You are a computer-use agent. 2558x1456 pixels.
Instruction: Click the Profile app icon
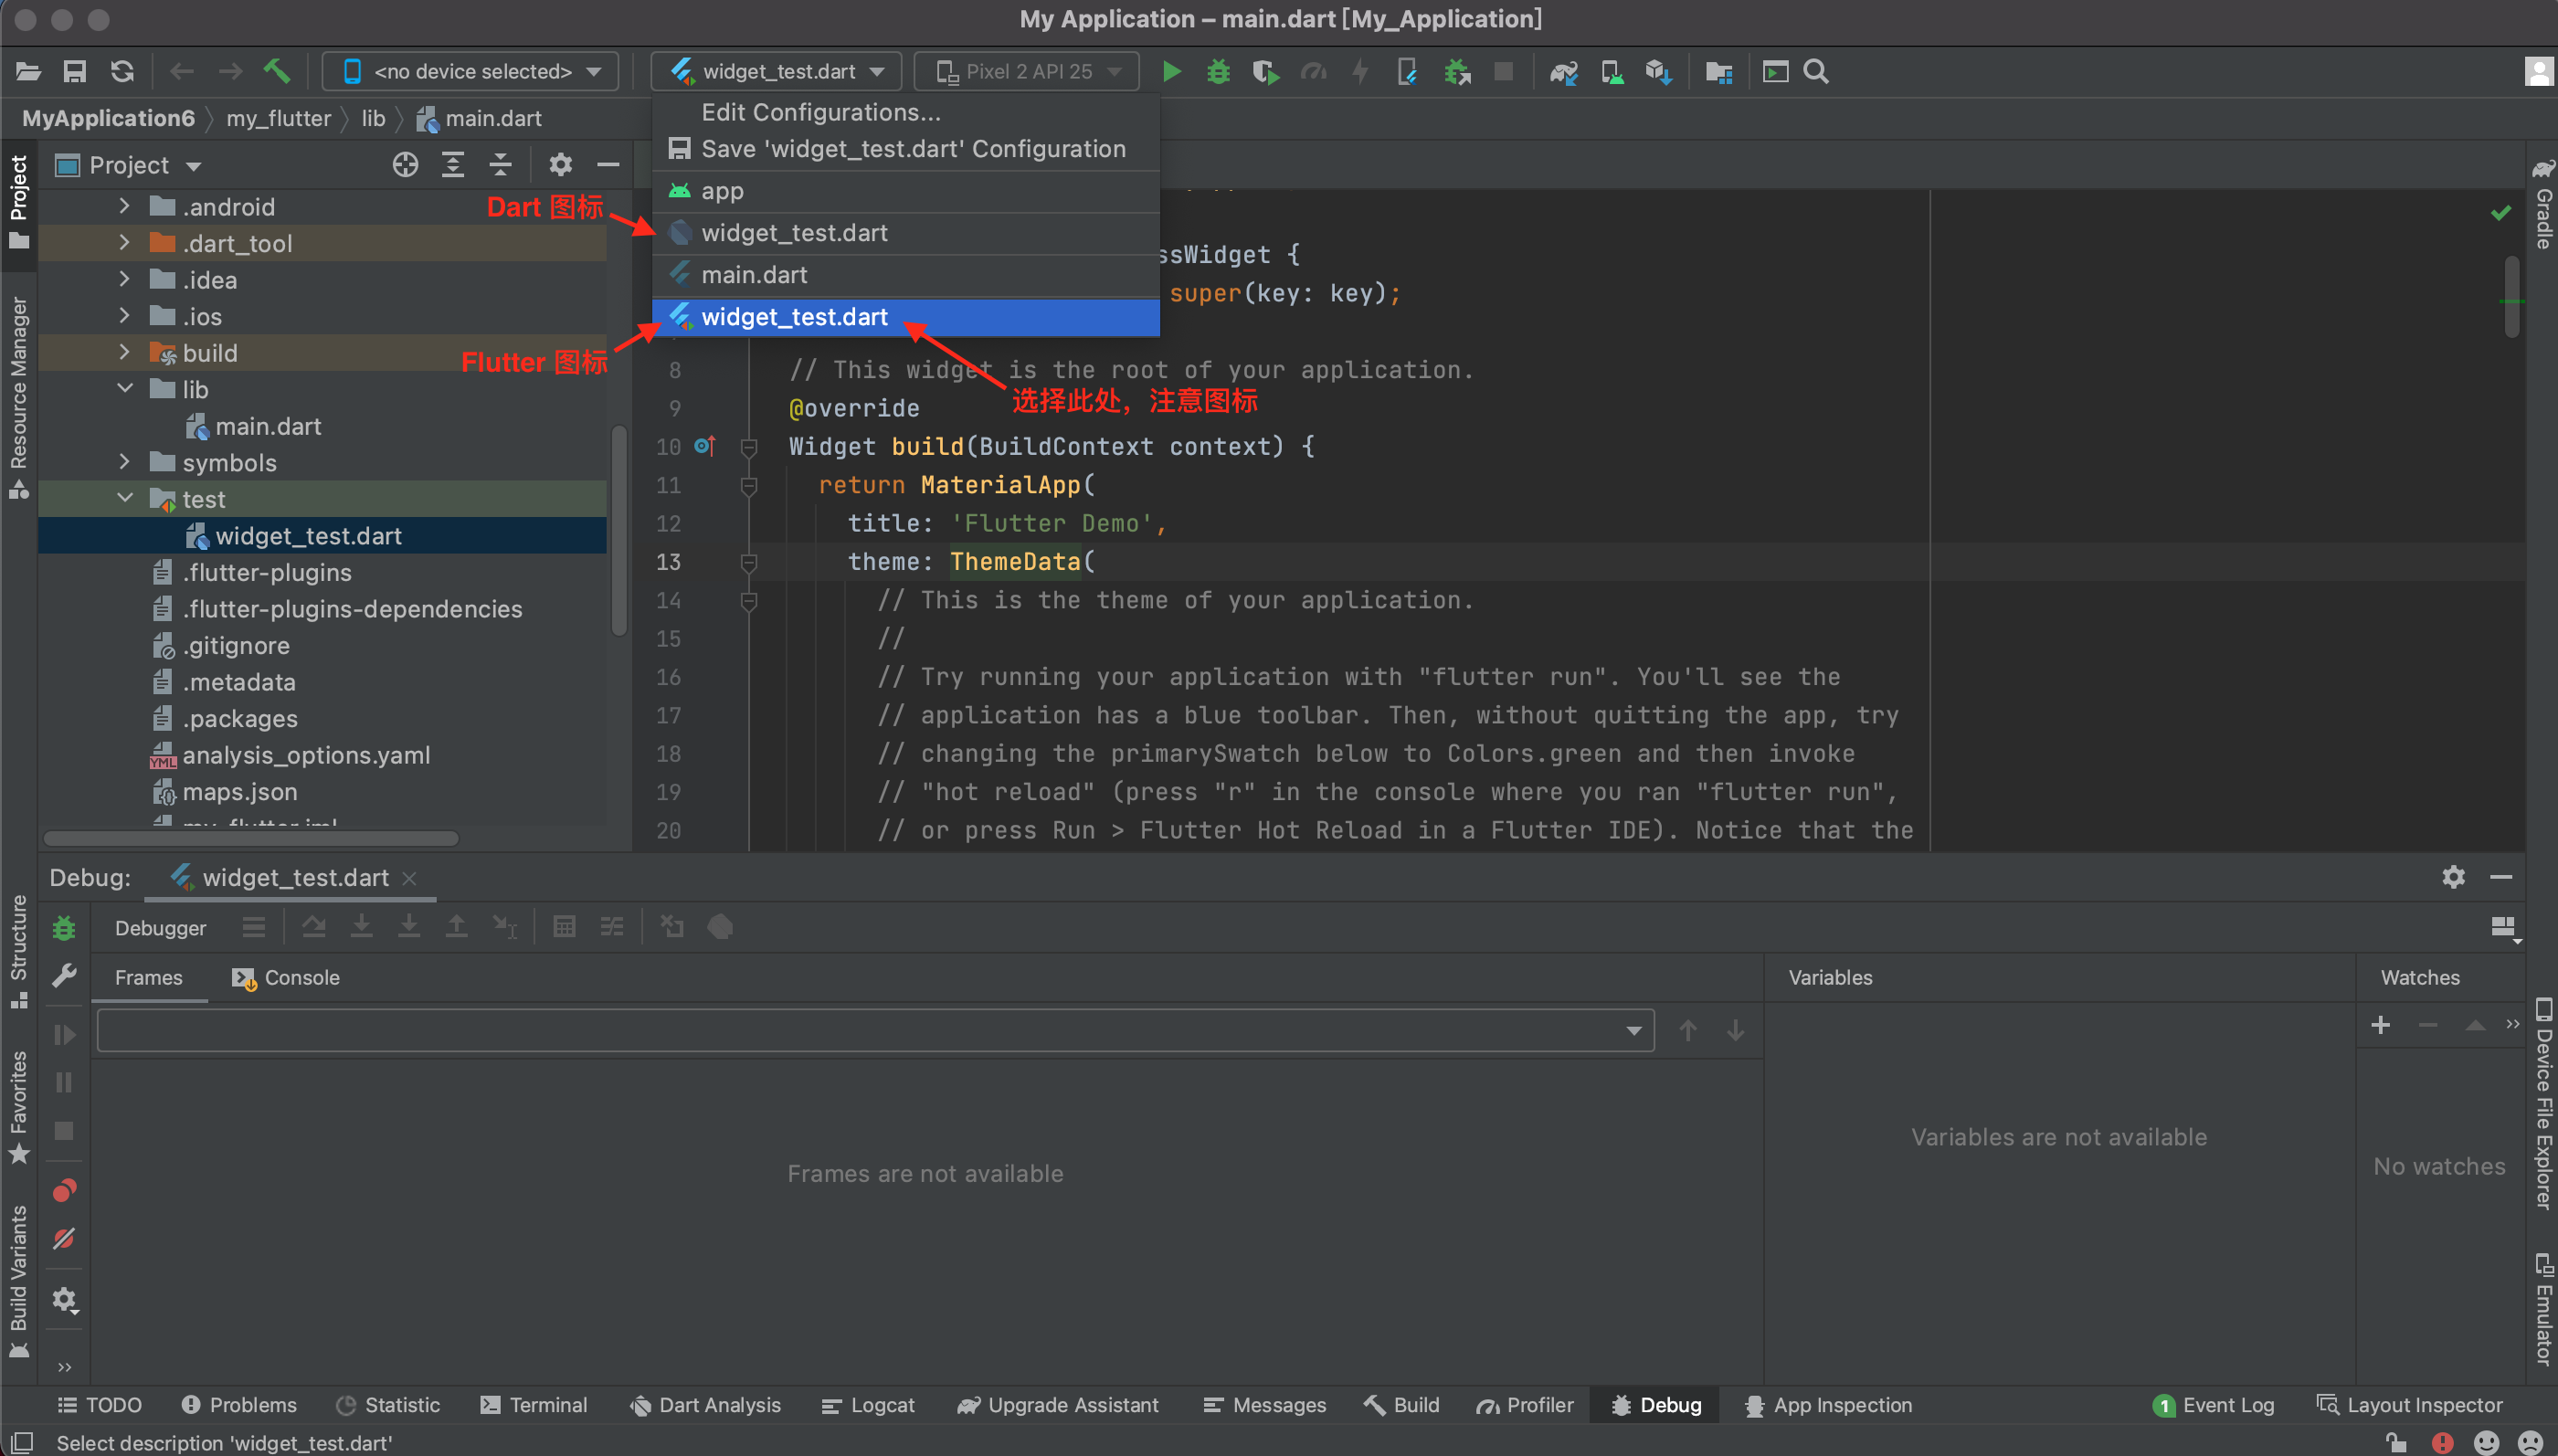point(1313,72)
